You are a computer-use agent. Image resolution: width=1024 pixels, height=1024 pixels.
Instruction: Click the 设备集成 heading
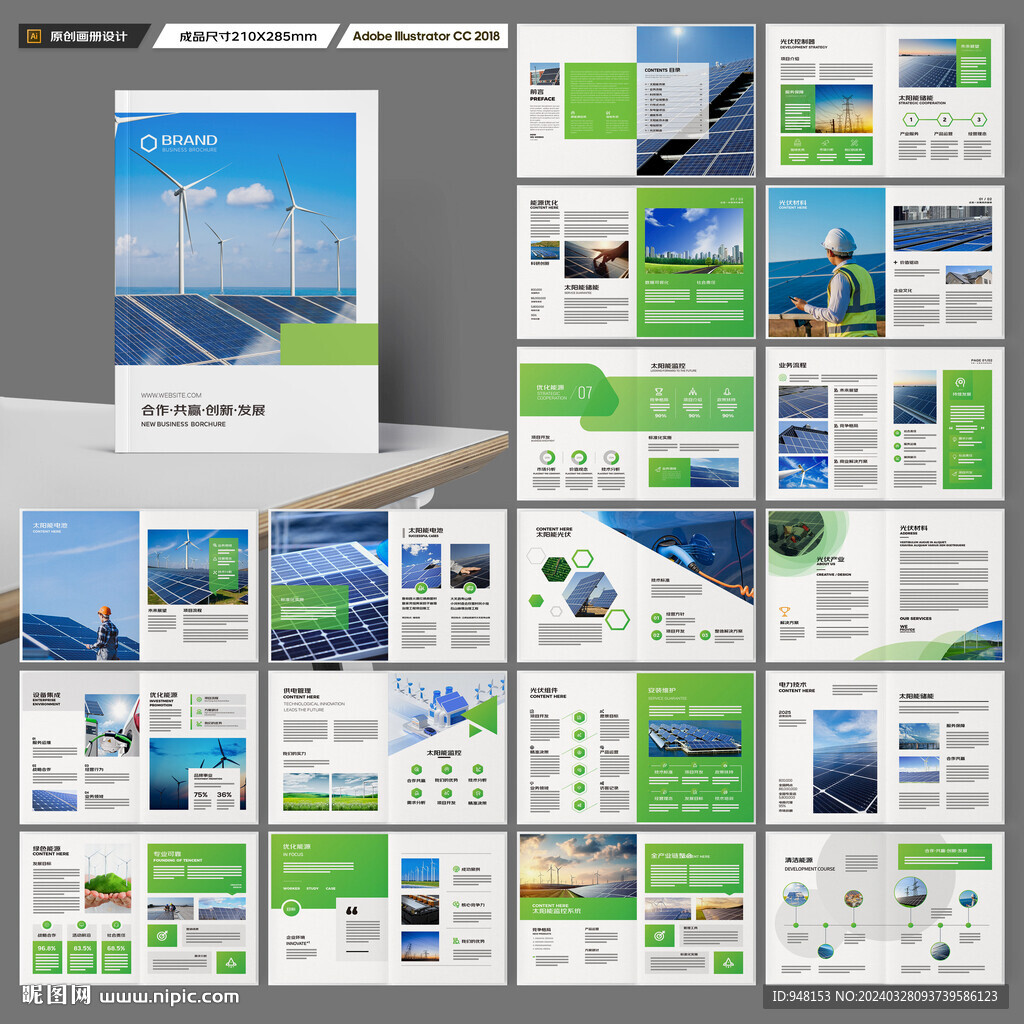[46, 695]
